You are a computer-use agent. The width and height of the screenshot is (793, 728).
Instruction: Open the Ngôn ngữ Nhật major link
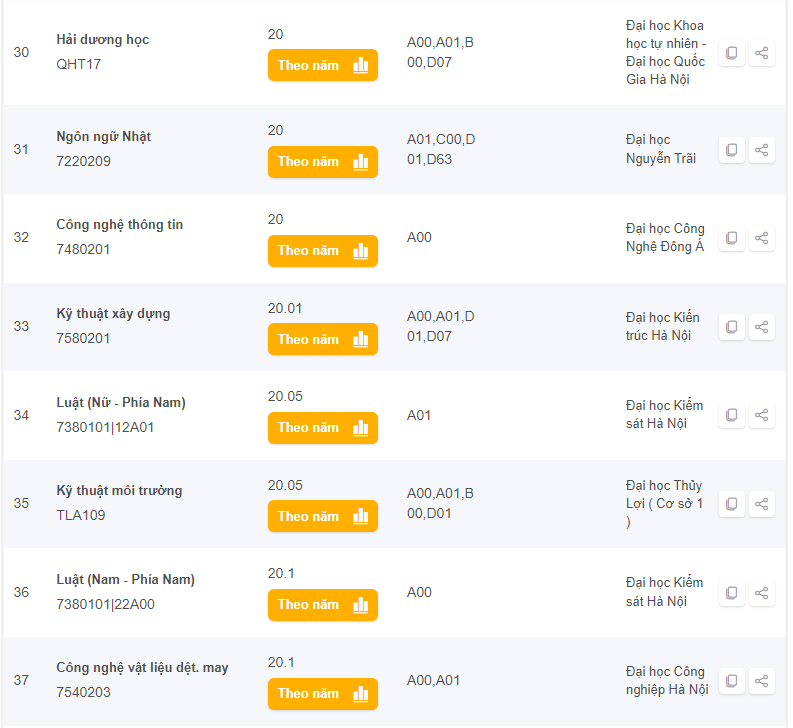[103, 137]
